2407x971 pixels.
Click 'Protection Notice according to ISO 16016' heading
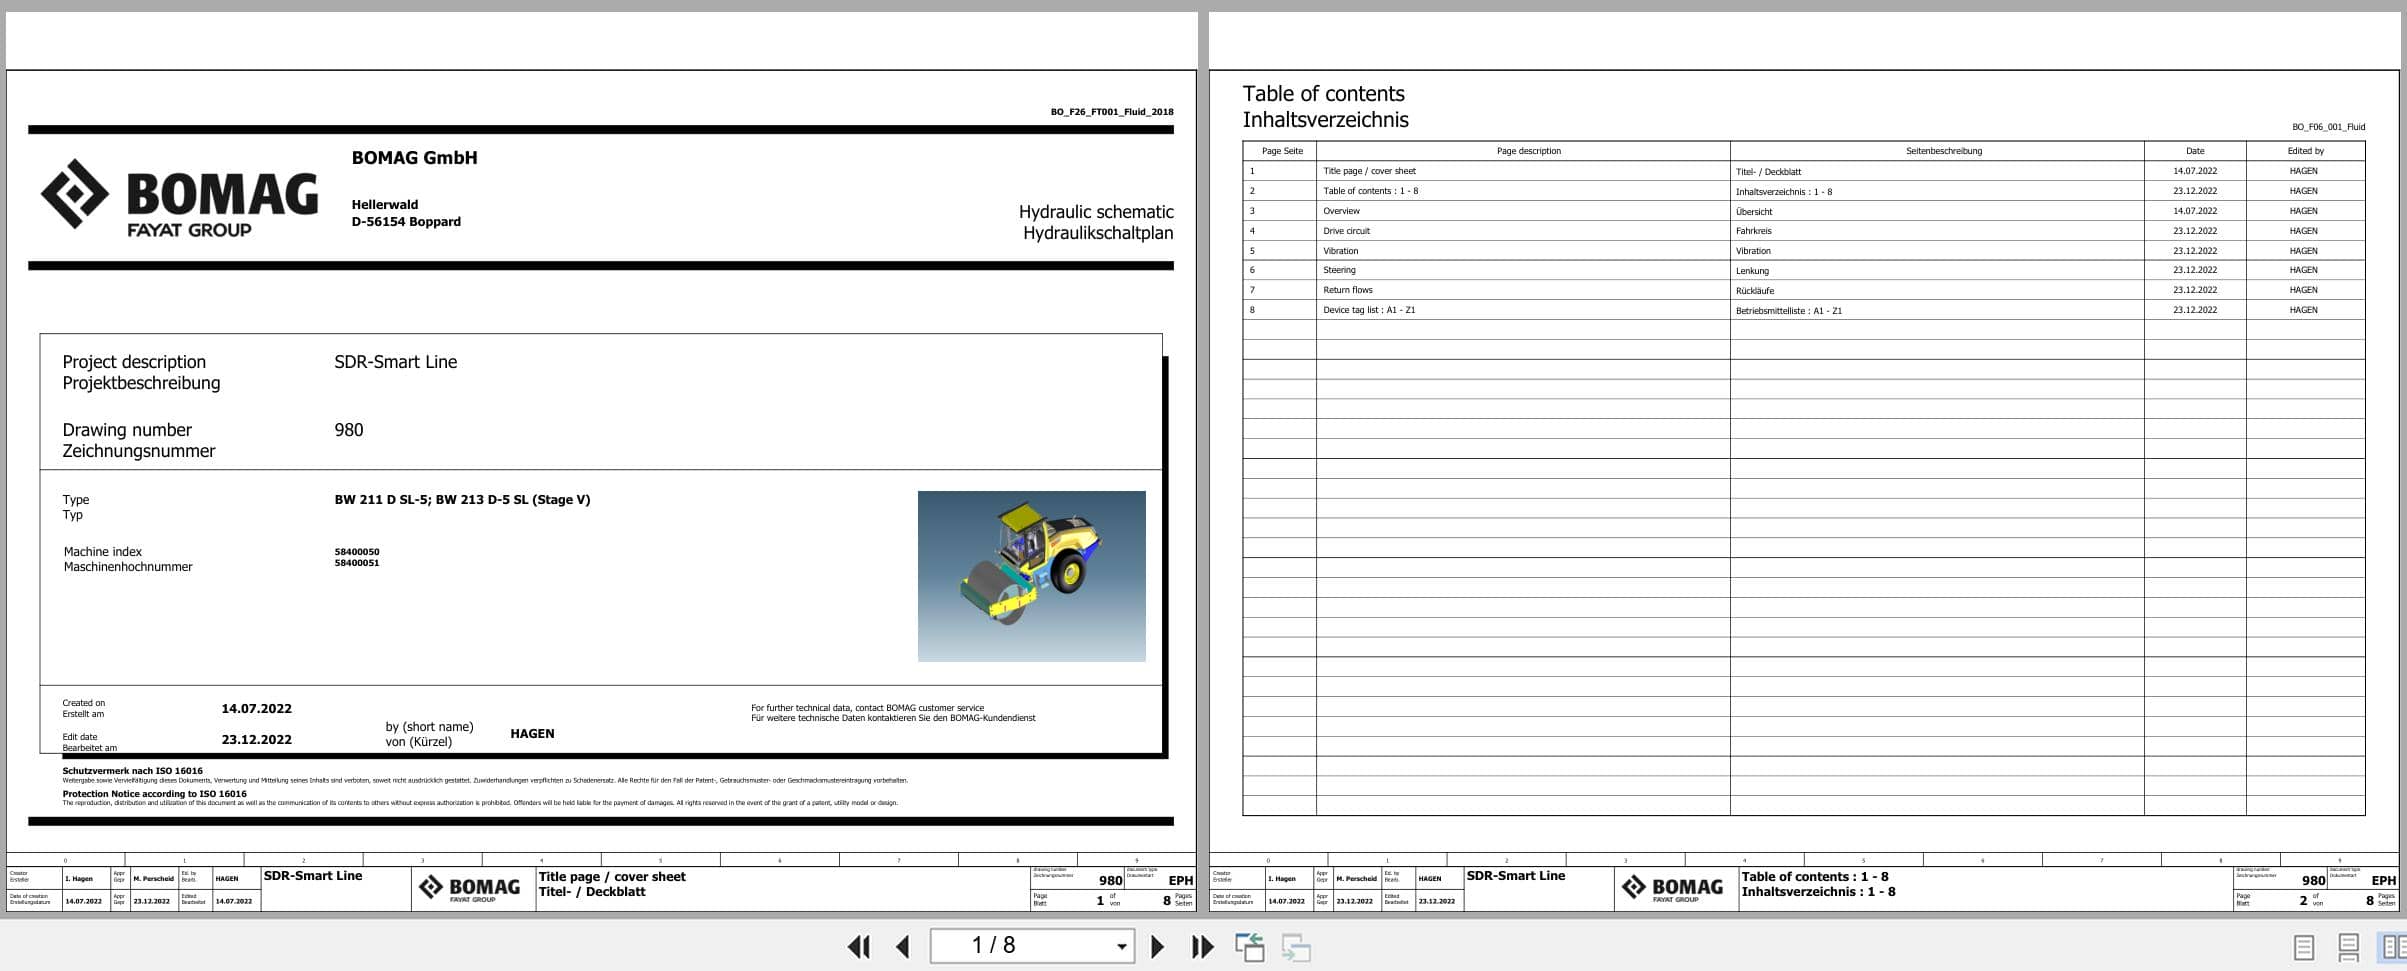pyautogui.click(x=154, y=794)
